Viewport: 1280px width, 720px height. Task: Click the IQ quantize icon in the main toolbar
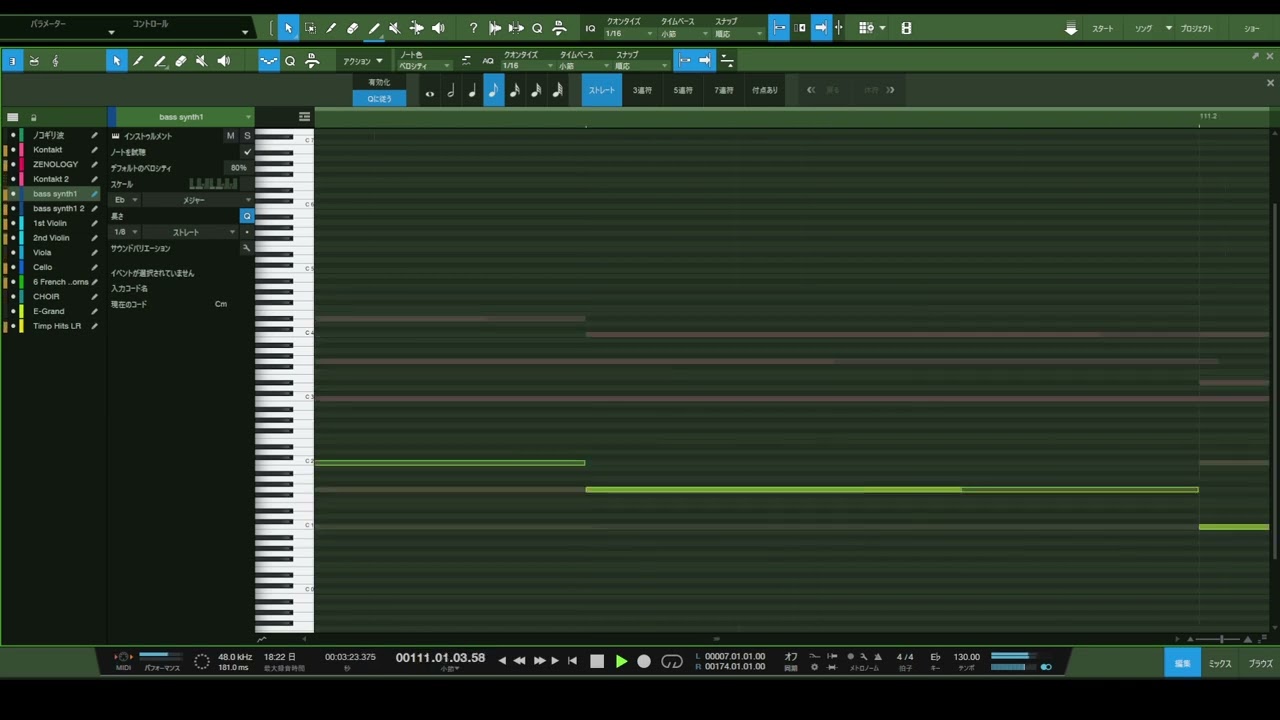pos(590,28)
